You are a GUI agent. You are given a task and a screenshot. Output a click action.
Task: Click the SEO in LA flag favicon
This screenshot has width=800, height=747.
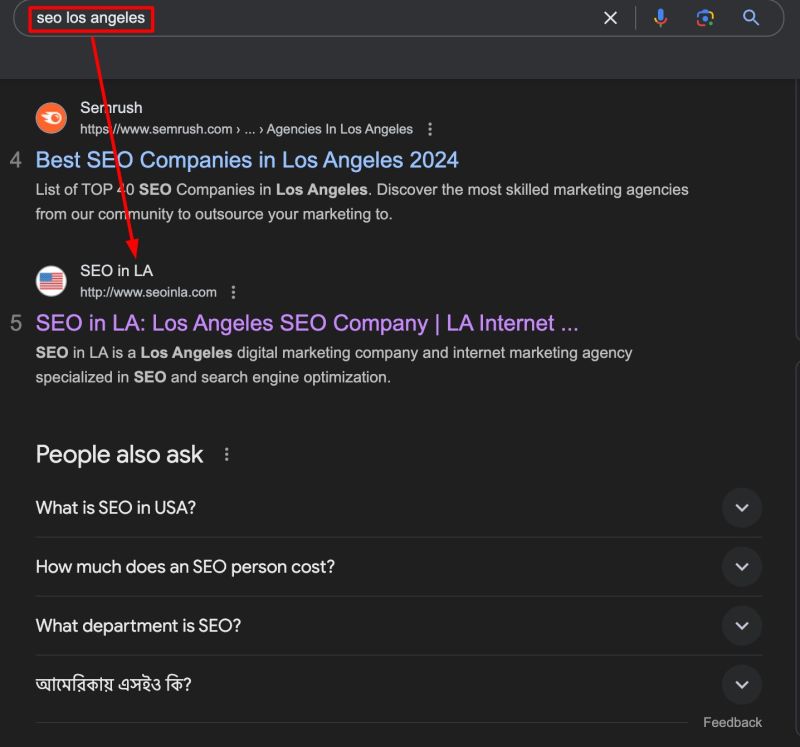[x=51, y=281]
